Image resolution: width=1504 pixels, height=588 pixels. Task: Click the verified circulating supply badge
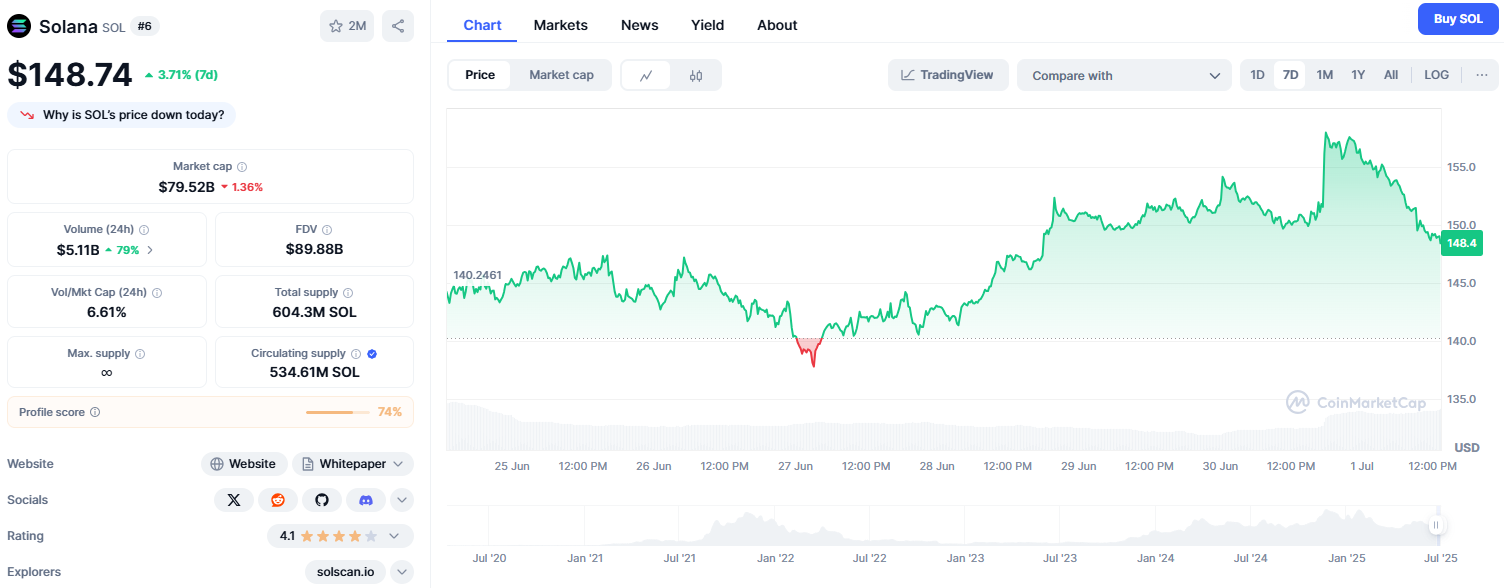coord(372,354)
